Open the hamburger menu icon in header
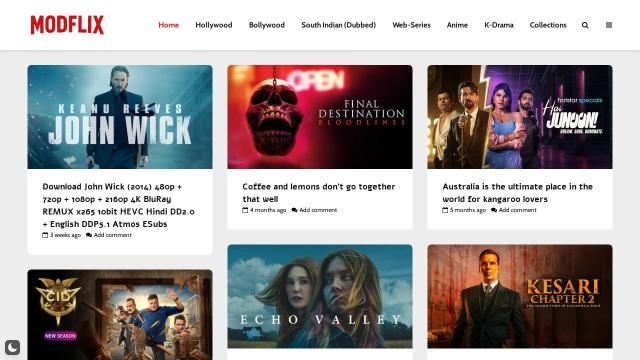Screen dimensions: 640x360 click(609, 25)
